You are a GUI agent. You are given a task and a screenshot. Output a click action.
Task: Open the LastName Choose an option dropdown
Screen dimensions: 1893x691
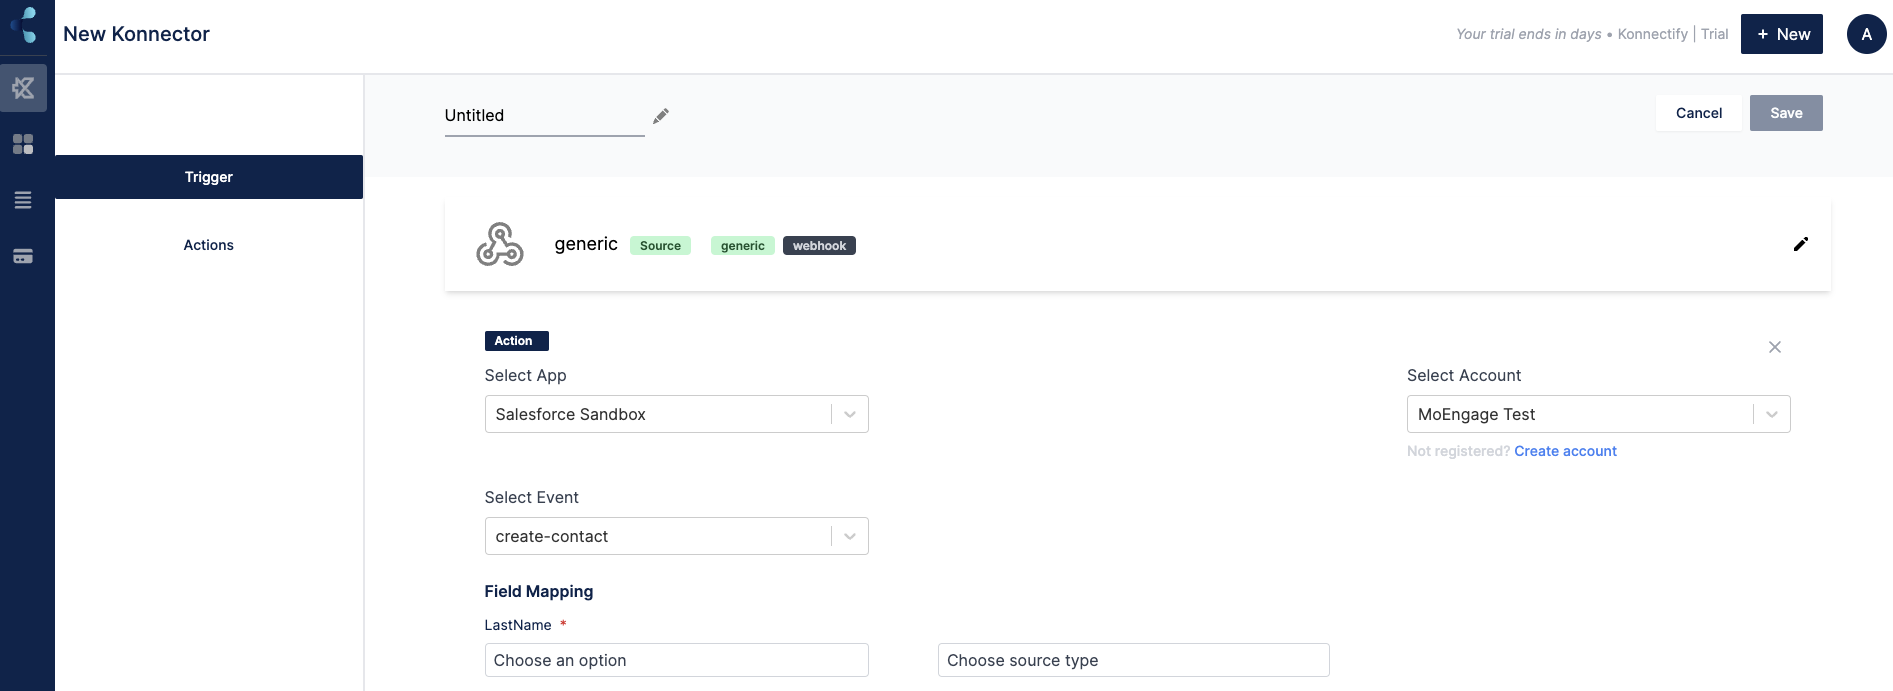[x=676, y=660]
